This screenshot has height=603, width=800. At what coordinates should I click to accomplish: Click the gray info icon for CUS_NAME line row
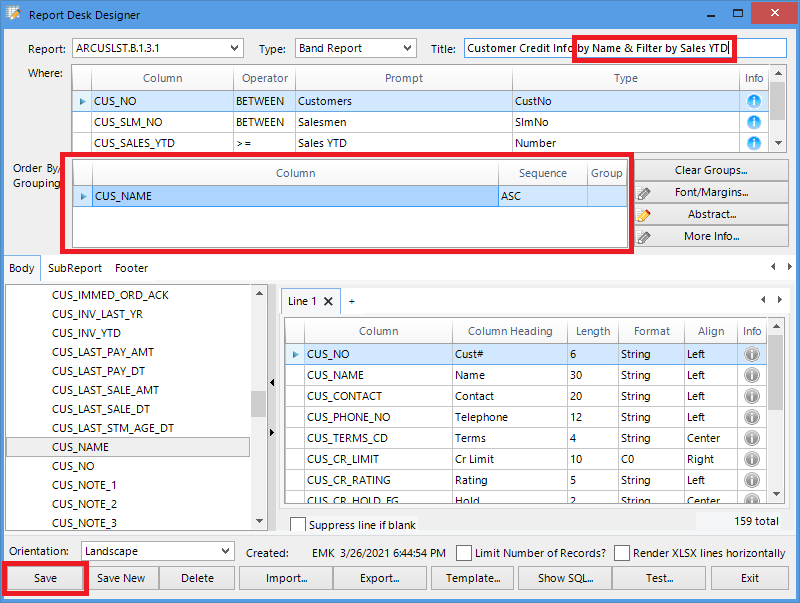click(x=752, y=375)
